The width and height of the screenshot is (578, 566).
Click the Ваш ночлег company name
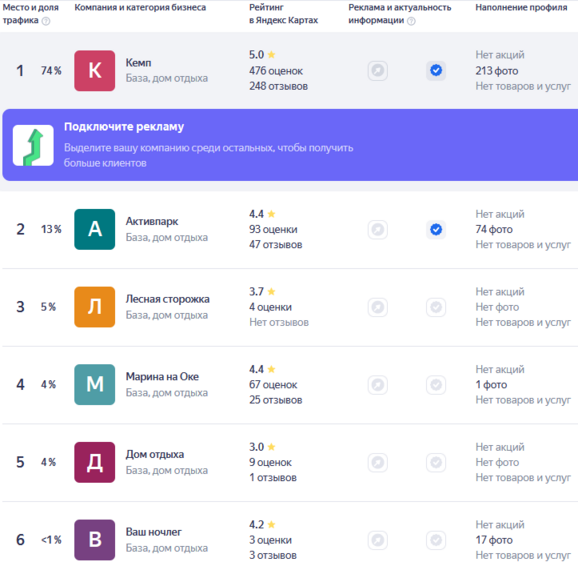point(153,532)
